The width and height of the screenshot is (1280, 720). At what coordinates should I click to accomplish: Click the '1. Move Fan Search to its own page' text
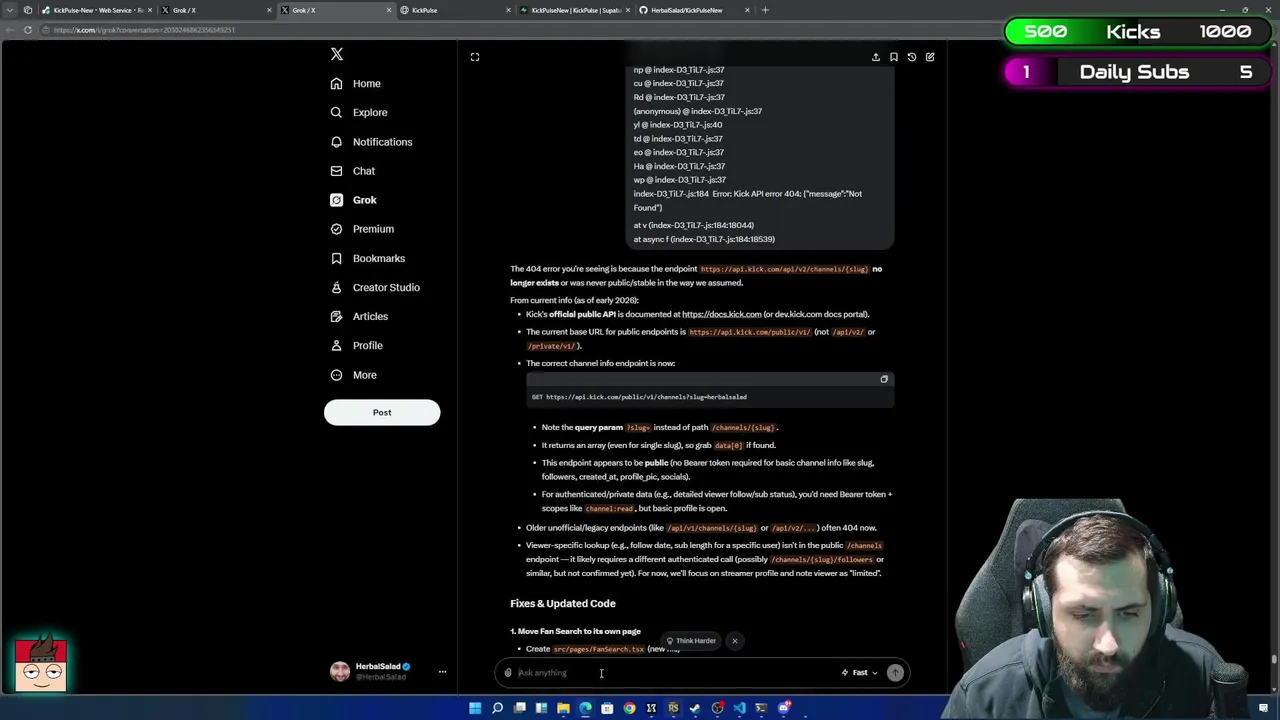pos(575,632)
